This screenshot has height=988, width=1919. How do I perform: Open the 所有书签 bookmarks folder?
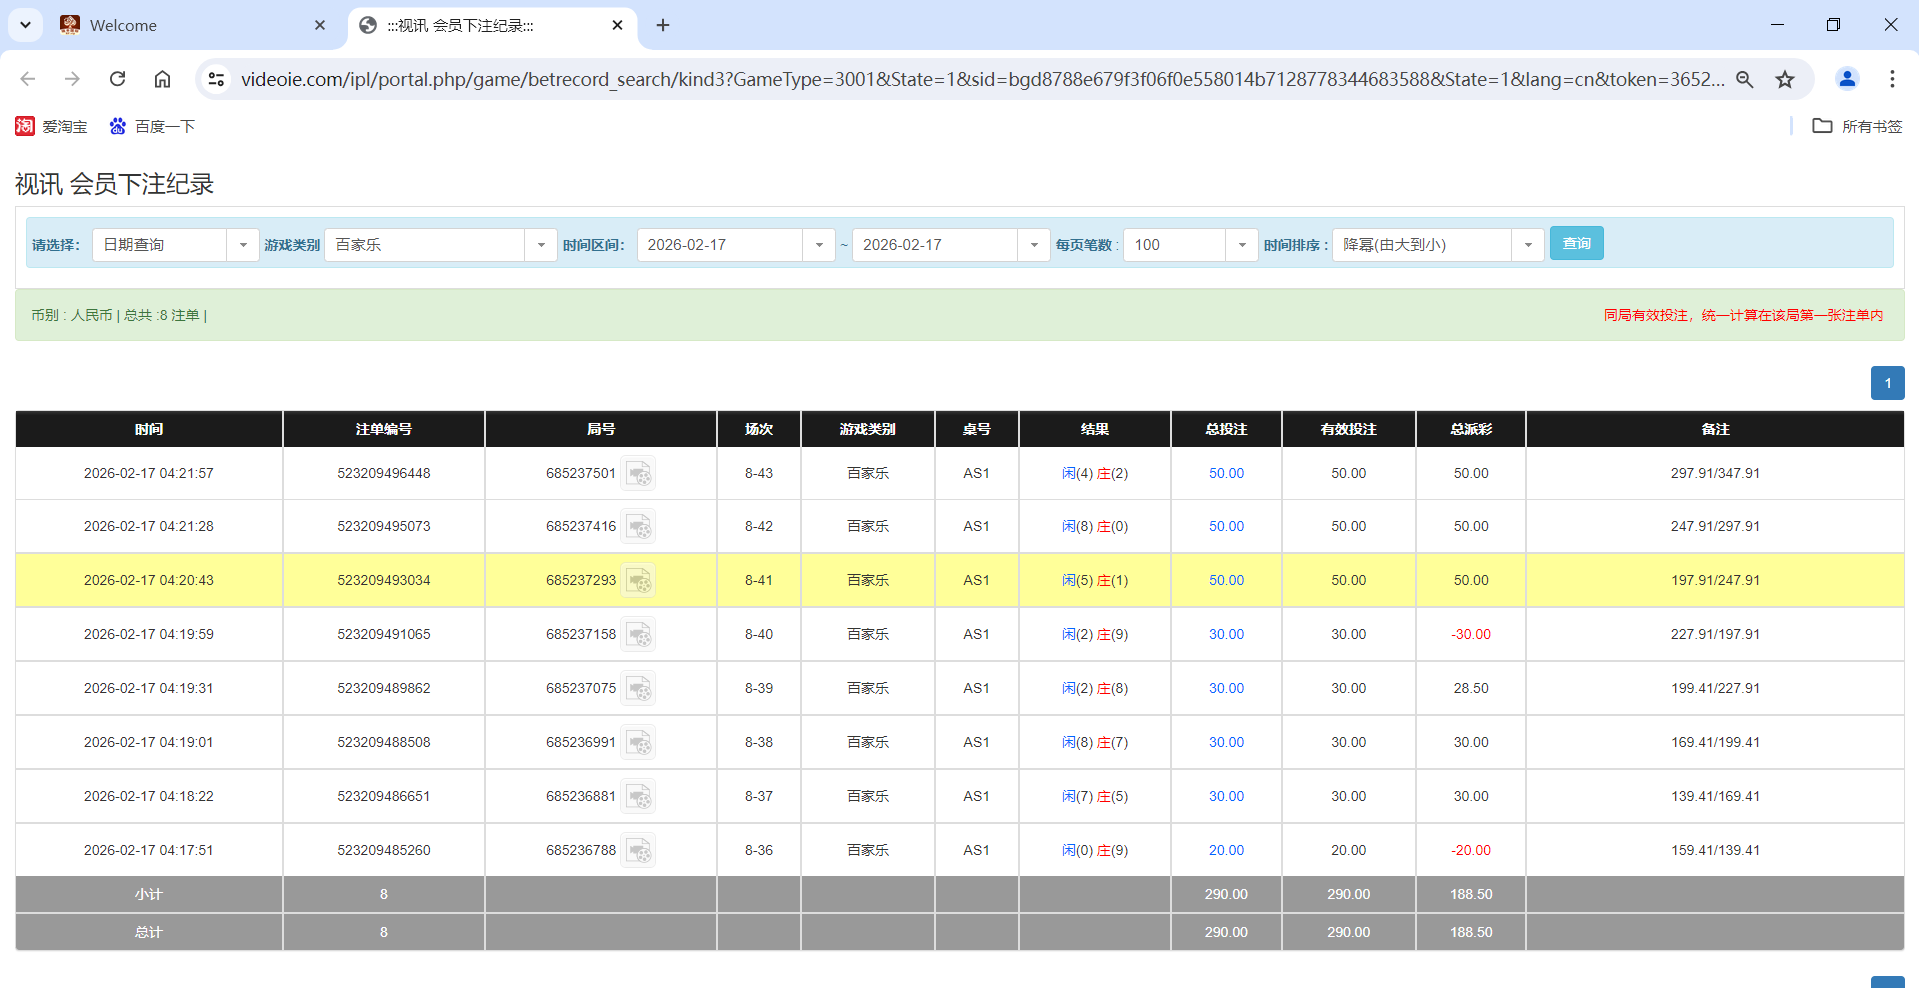pyautogui.click(x=1855, y=126)
